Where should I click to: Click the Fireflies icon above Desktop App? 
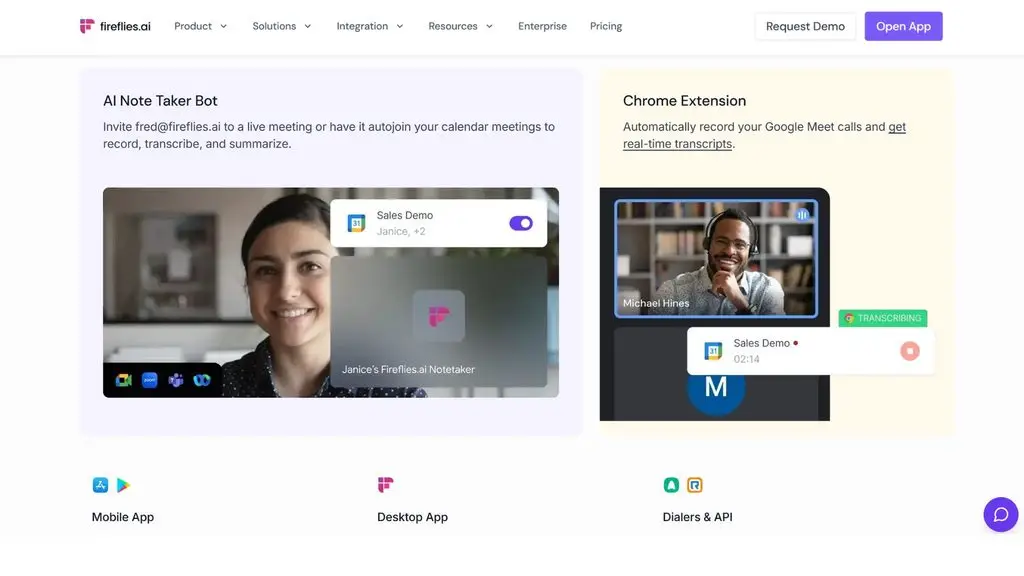coord(385,485)
